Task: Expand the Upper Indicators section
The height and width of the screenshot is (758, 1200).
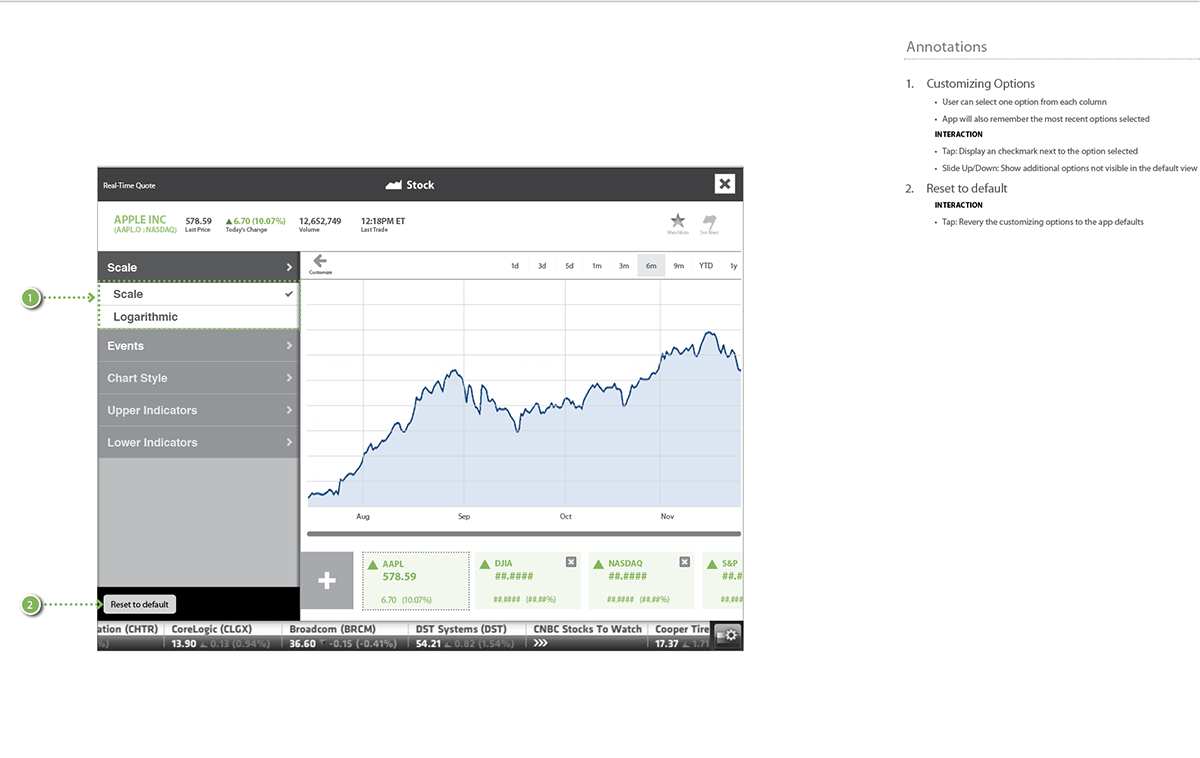Action: 198,410
